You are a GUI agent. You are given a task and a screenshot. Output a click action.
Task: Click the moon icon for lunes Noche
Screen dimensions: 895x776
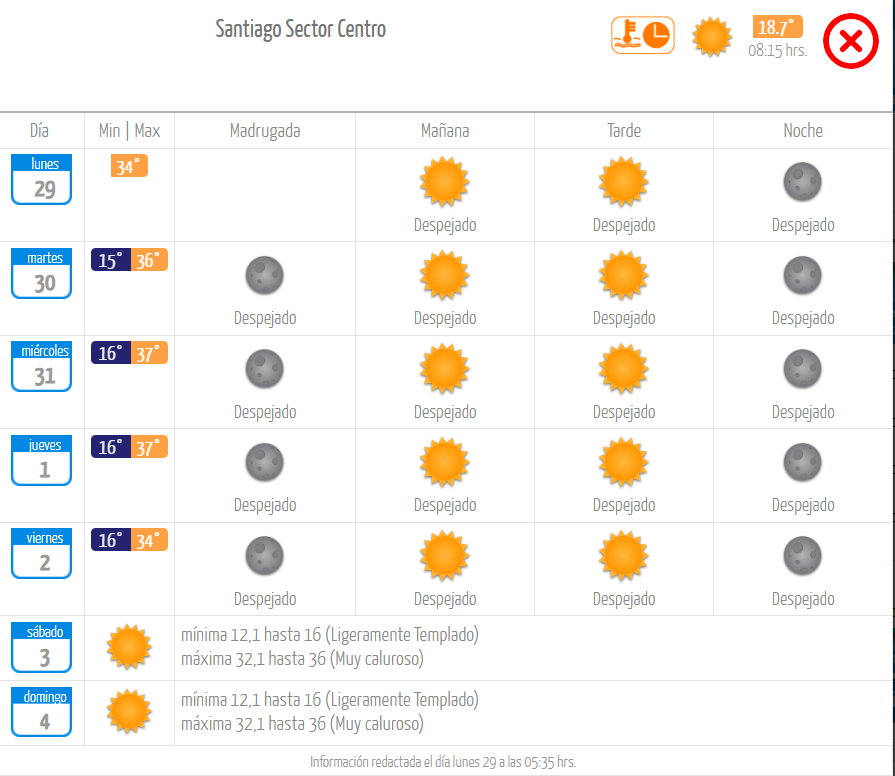(803, 182)
